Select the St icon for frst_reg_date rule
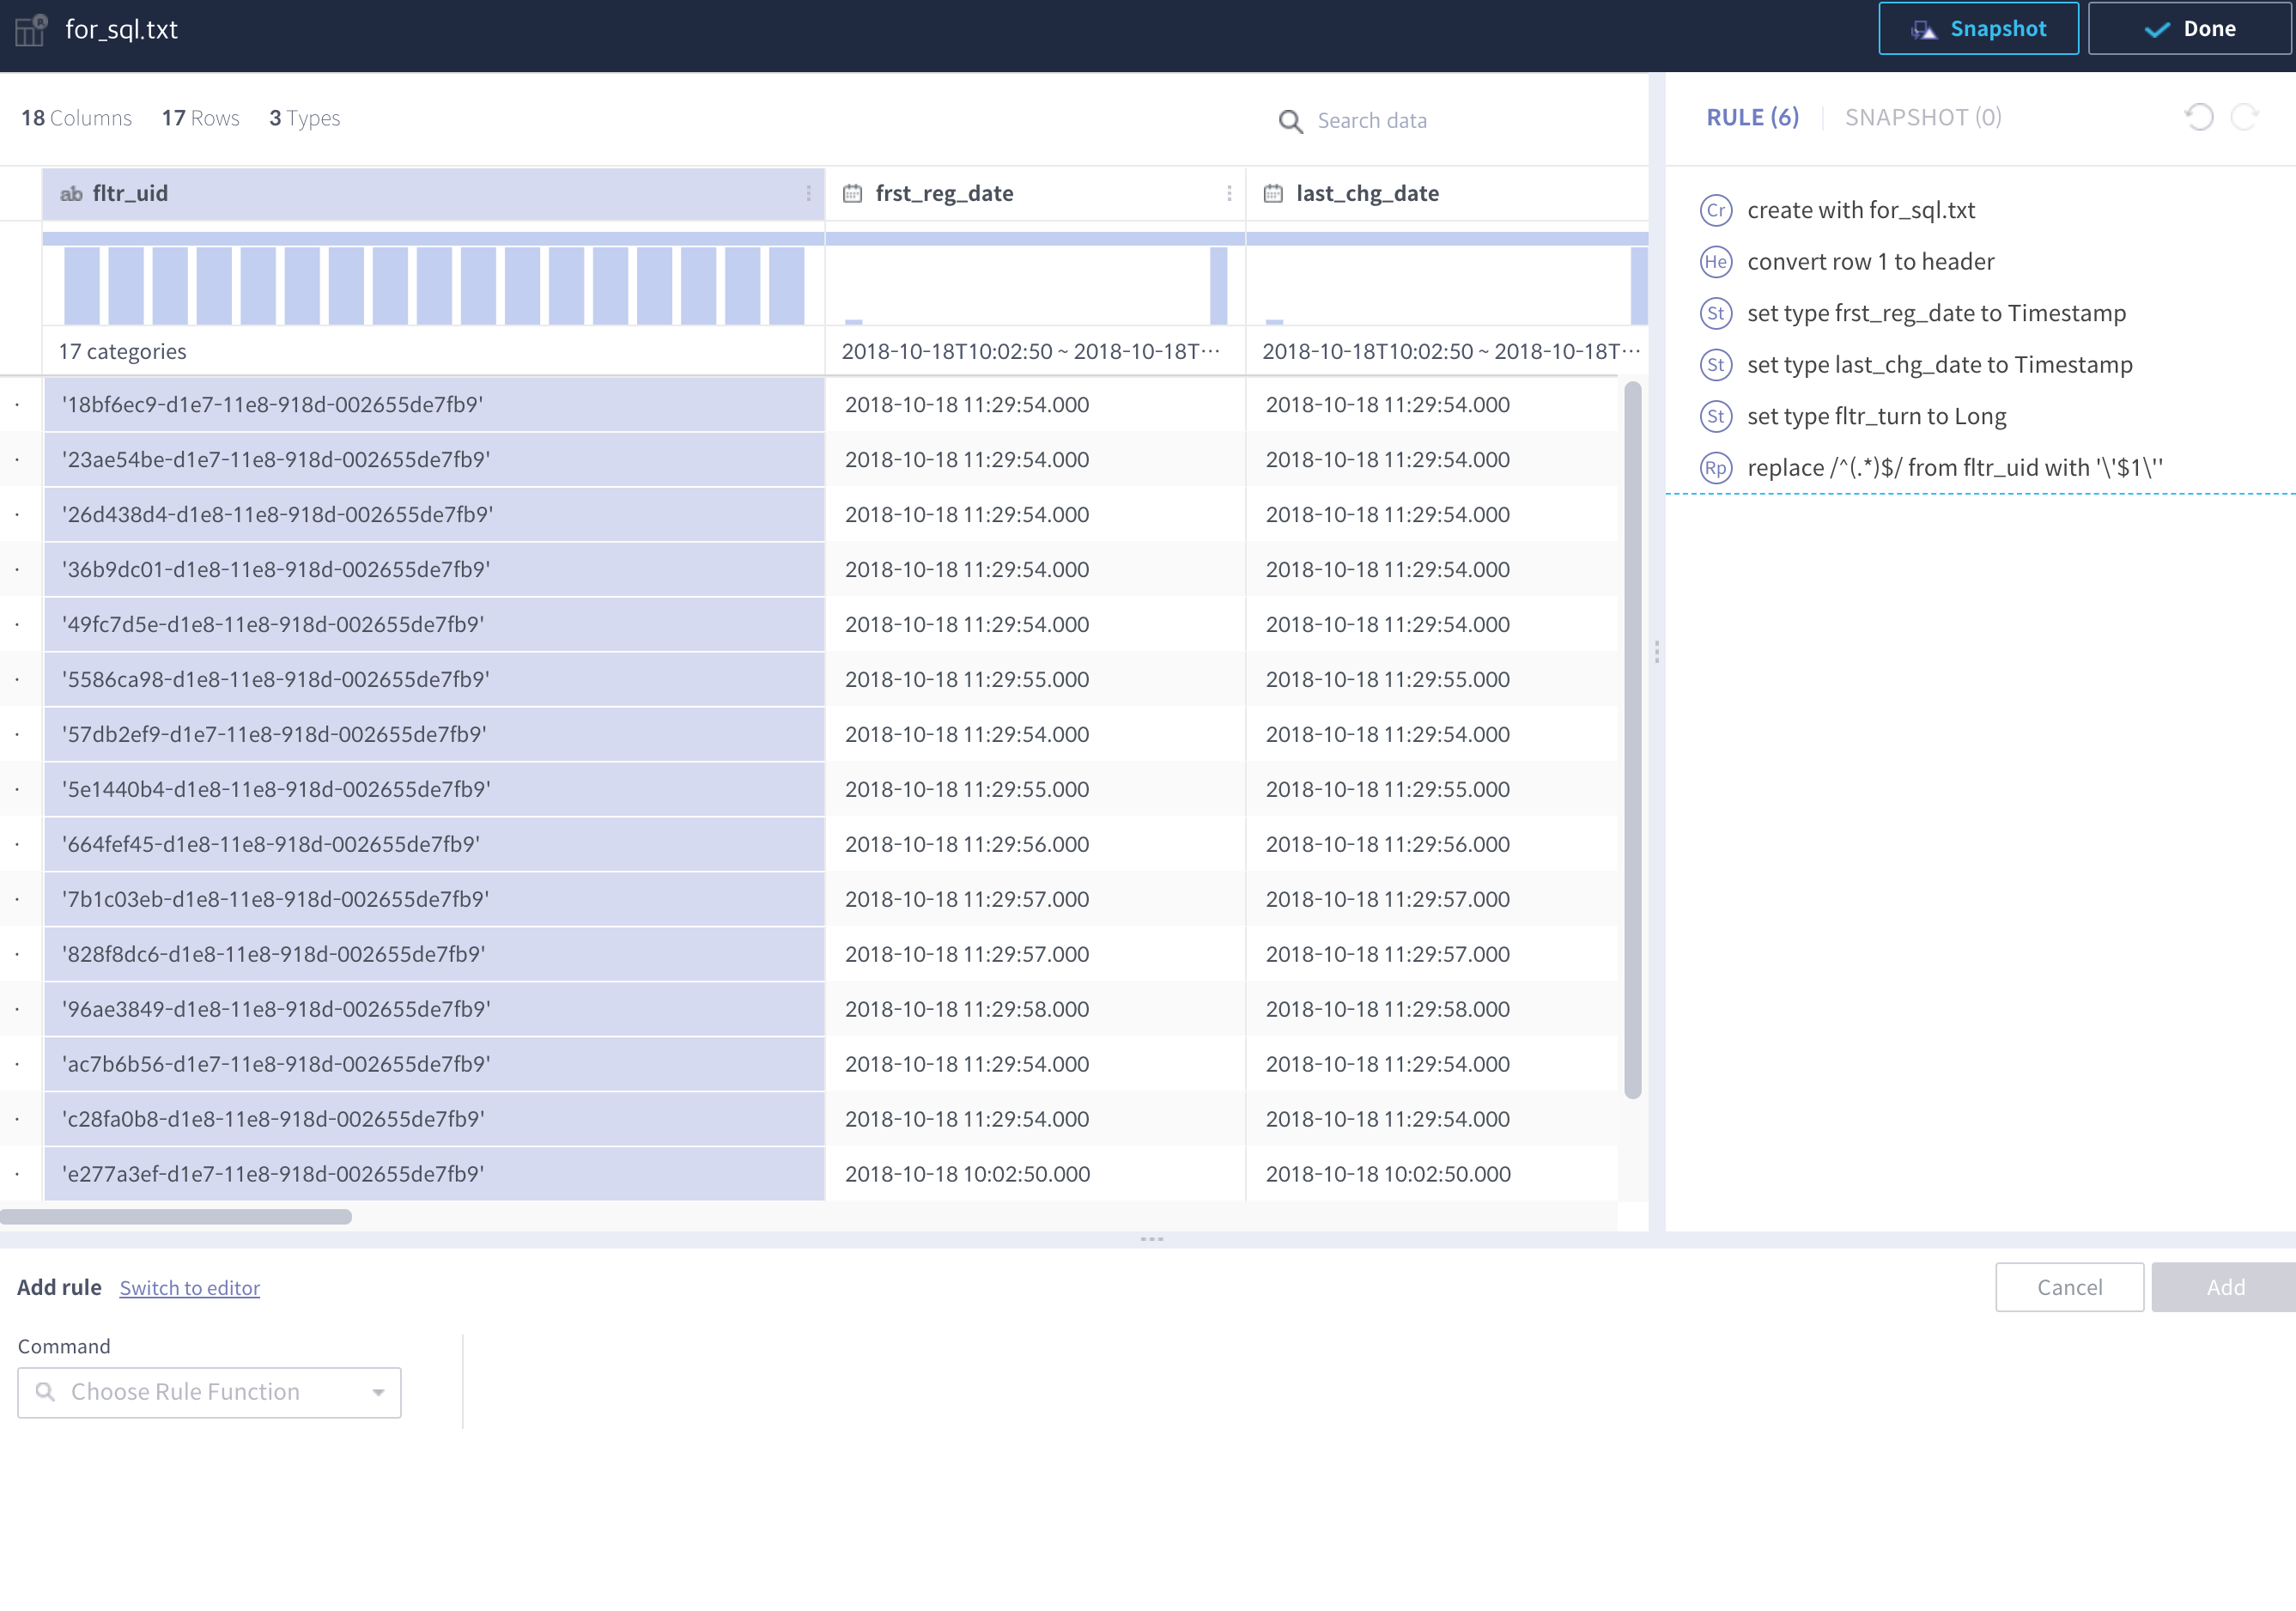 [1716, 313]
